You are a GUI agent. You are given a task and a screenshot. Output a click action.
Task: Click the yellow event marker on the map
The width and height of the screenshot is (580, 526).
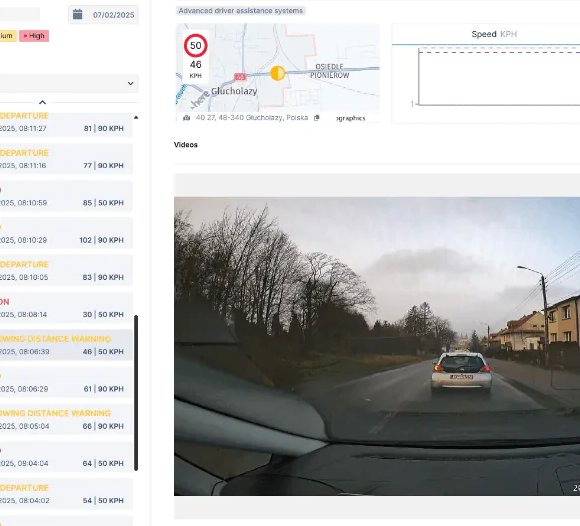coord(277,73)
